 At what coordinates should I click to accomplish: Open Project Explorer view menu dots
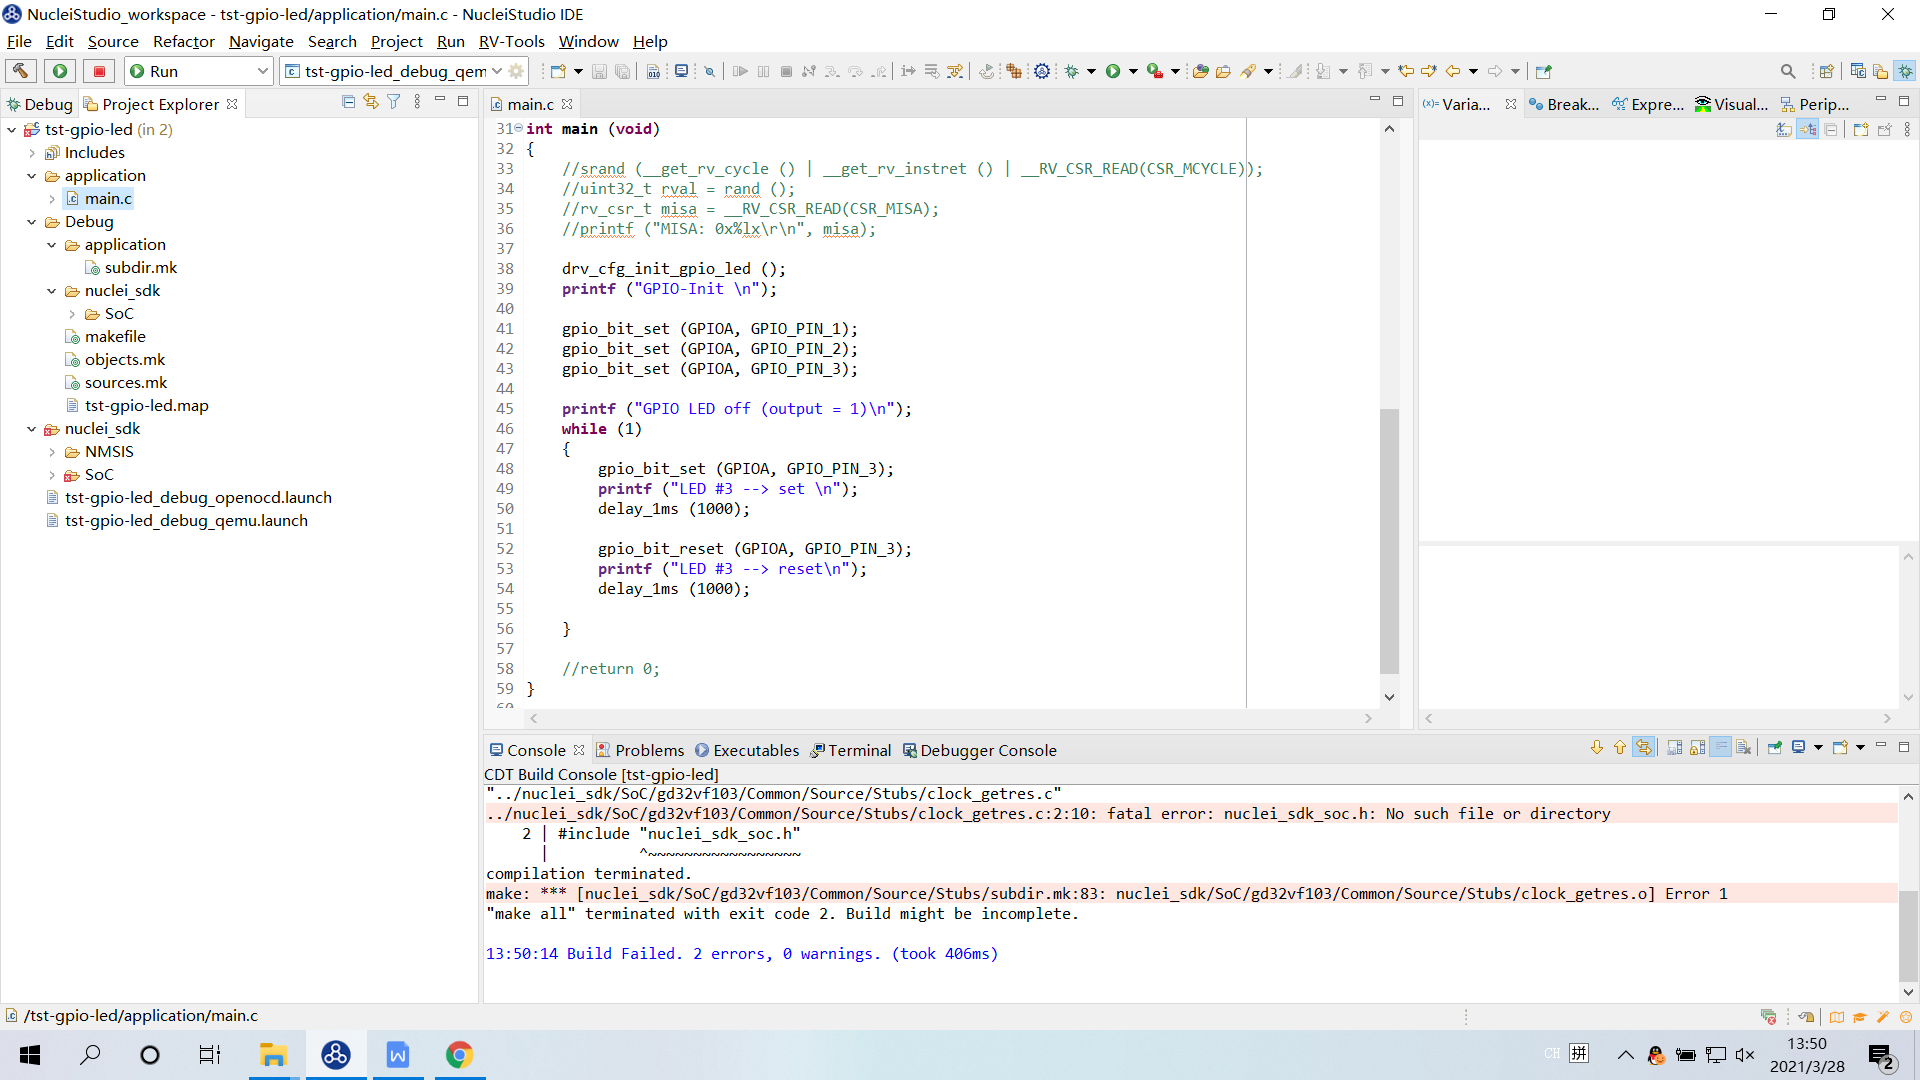[x=417, y=101]
